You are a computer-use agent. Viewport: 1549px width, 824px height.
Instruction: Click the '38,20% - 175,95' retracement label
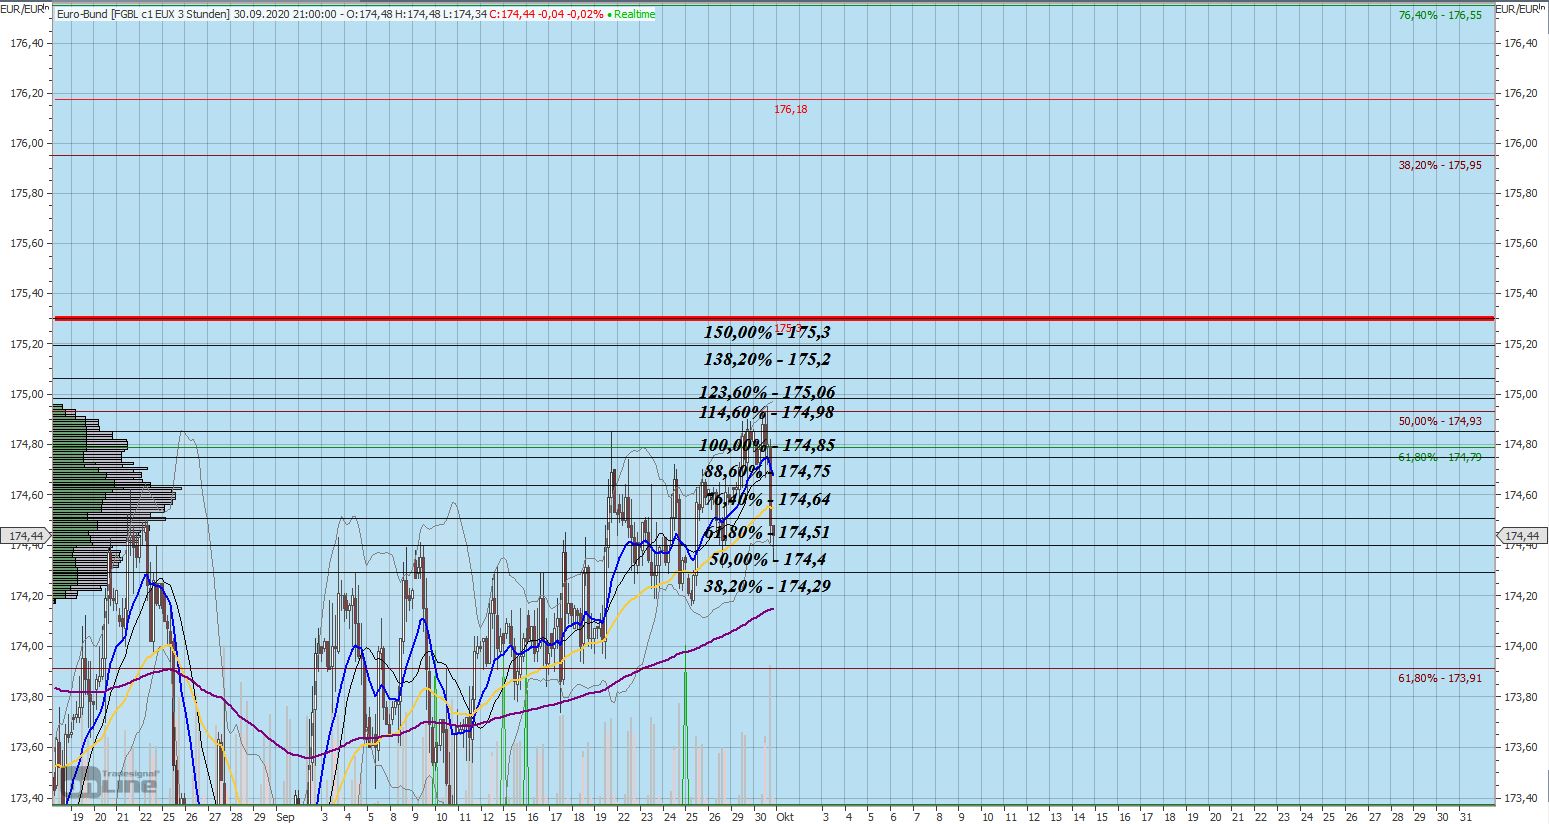point(1440,165)
